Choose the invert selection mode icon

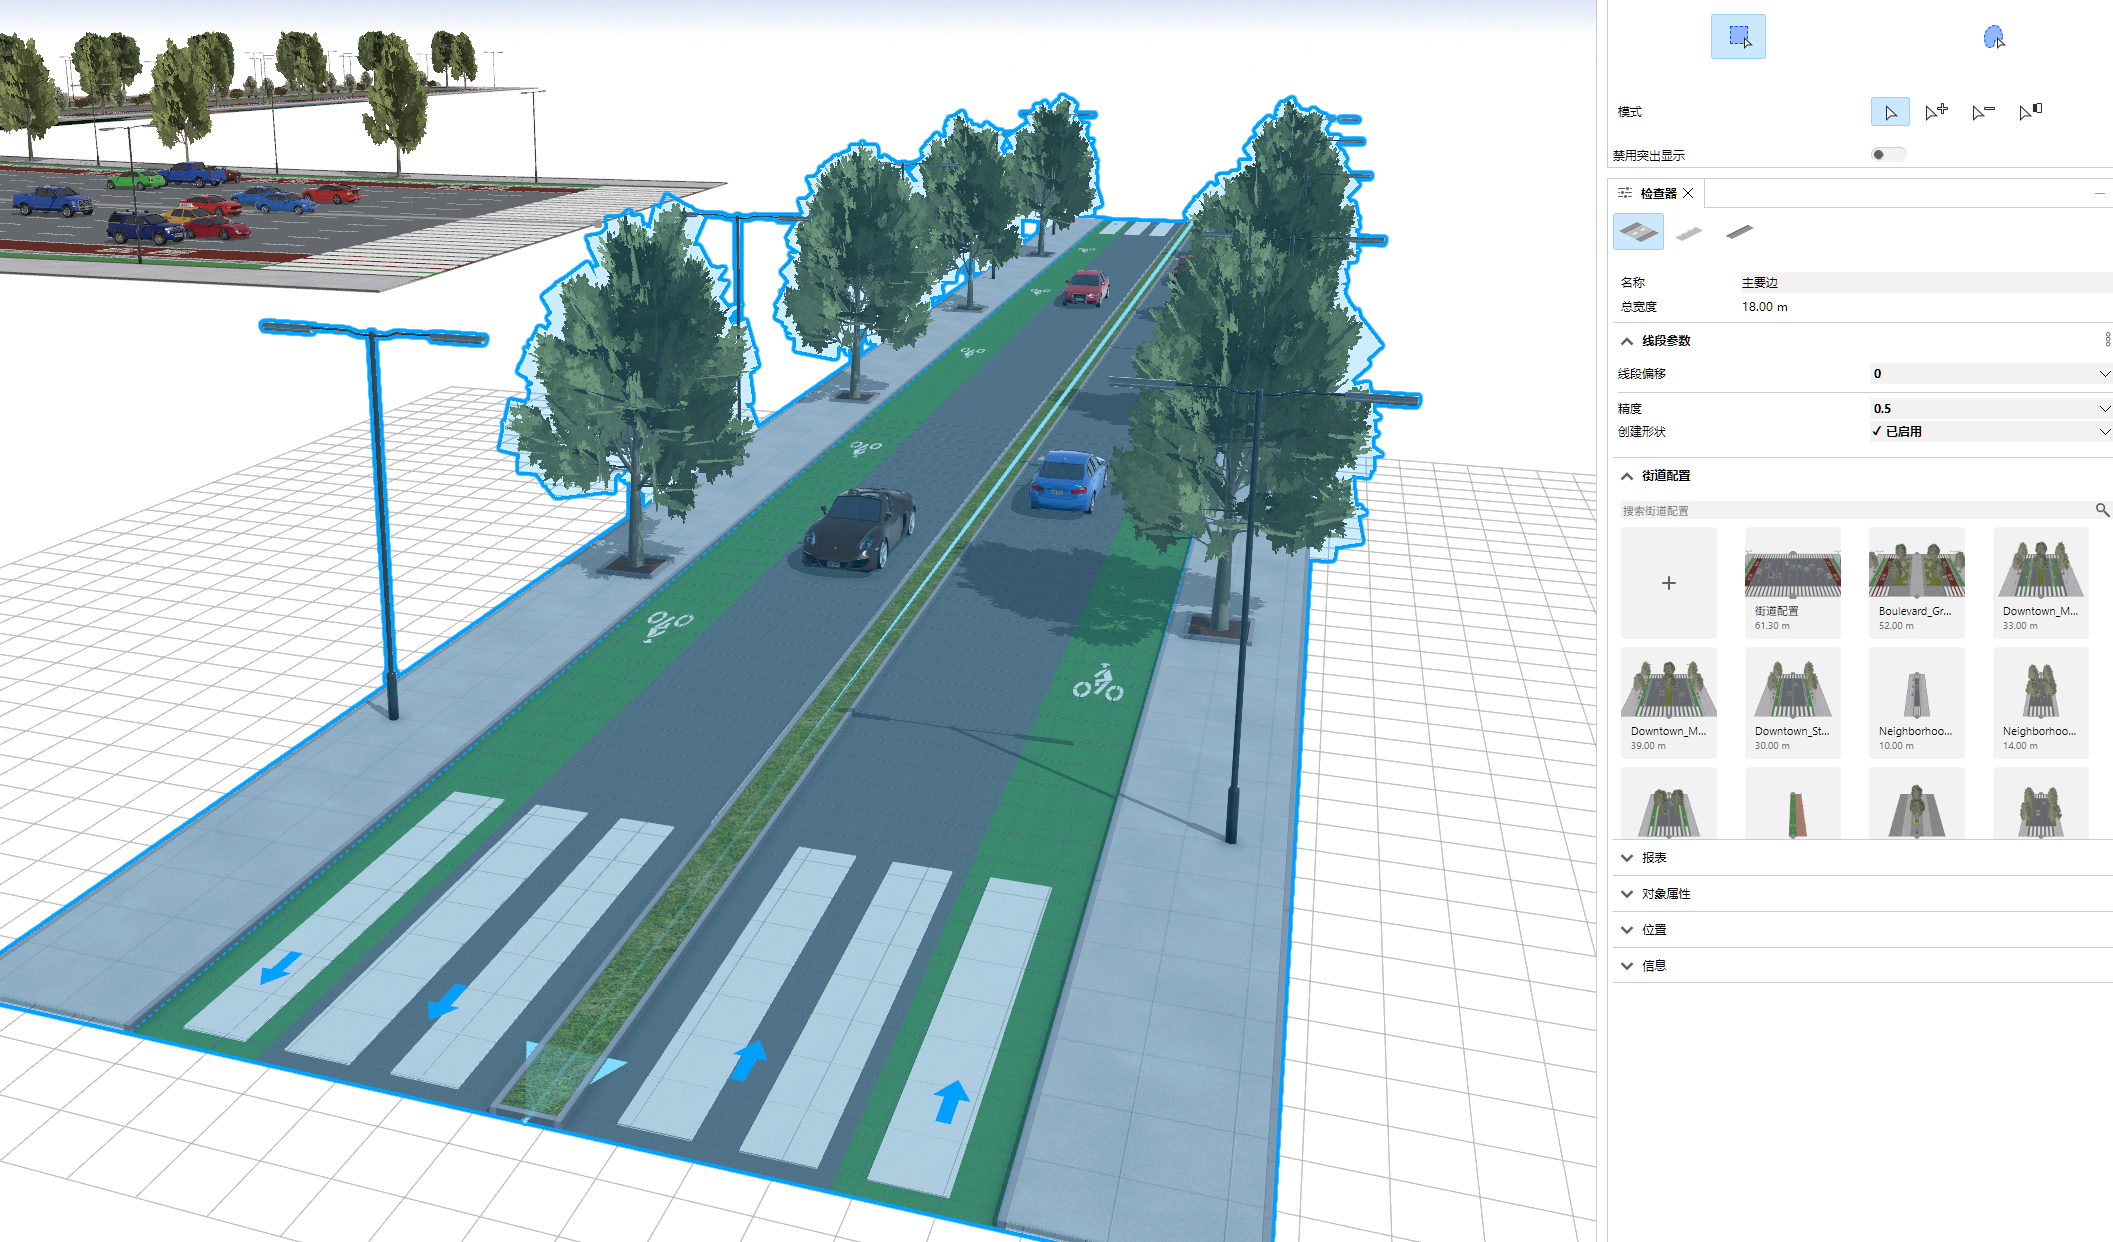click(x=2029, y=112)
